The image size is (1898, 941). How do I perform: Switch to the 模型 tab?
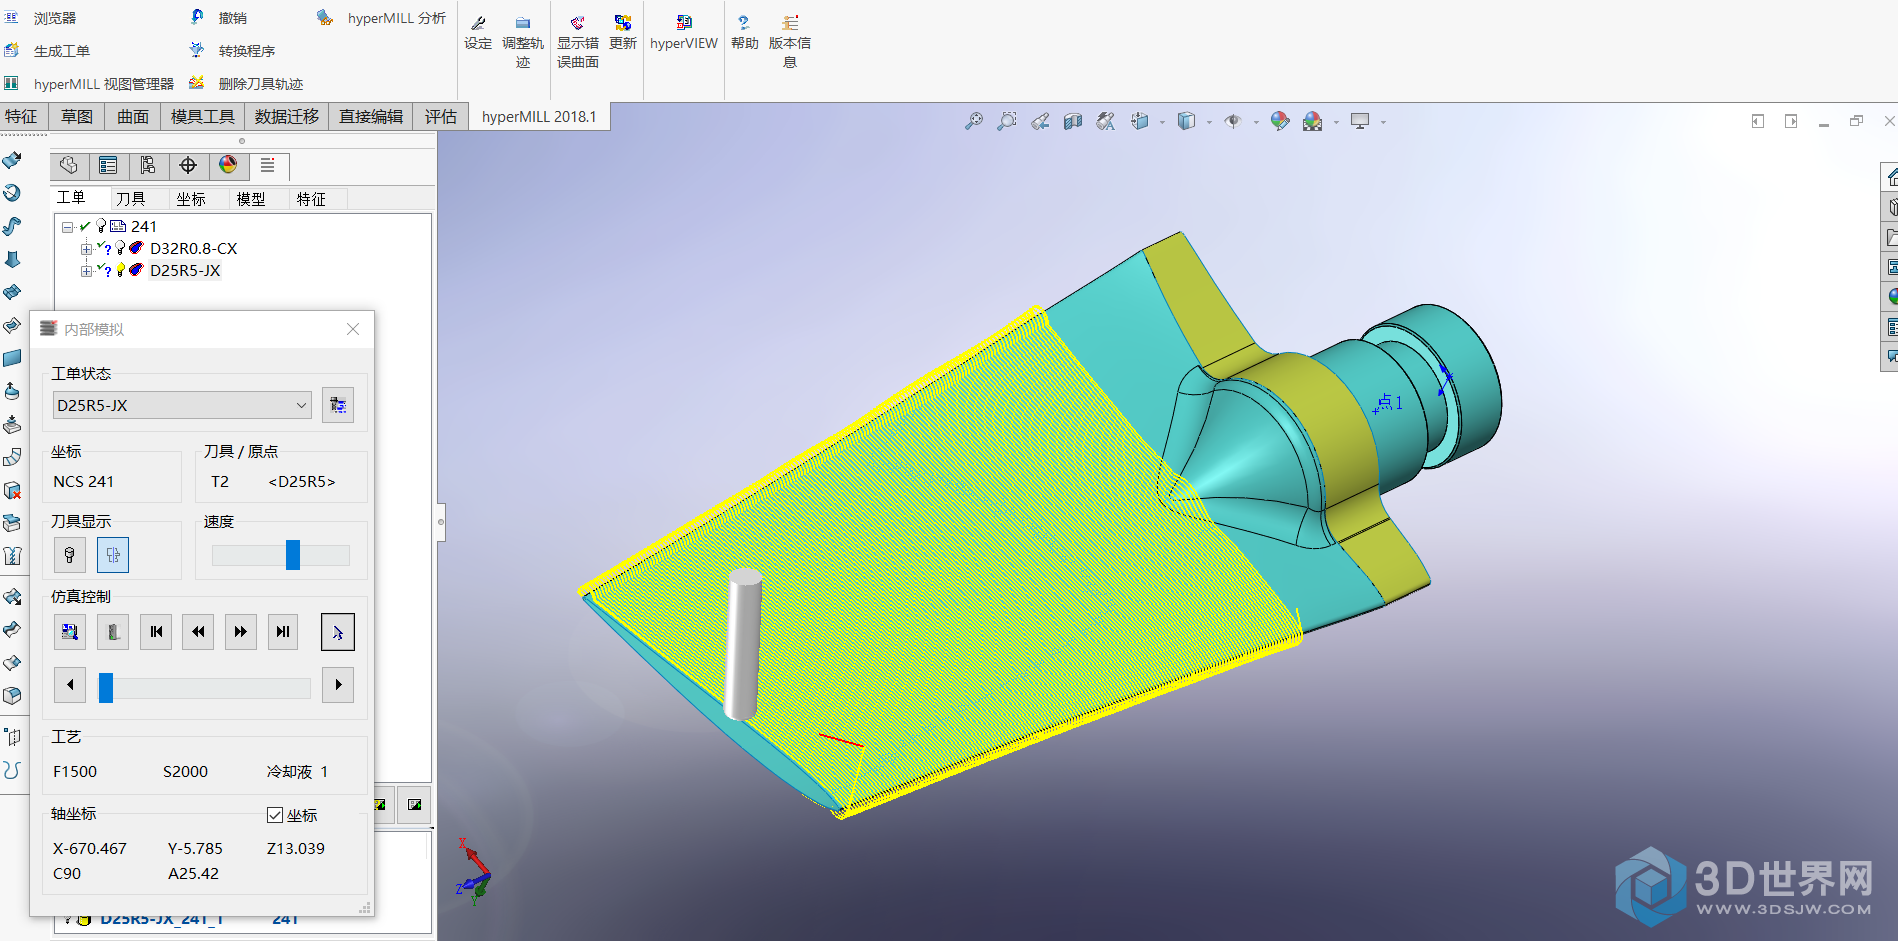point(251,199)
